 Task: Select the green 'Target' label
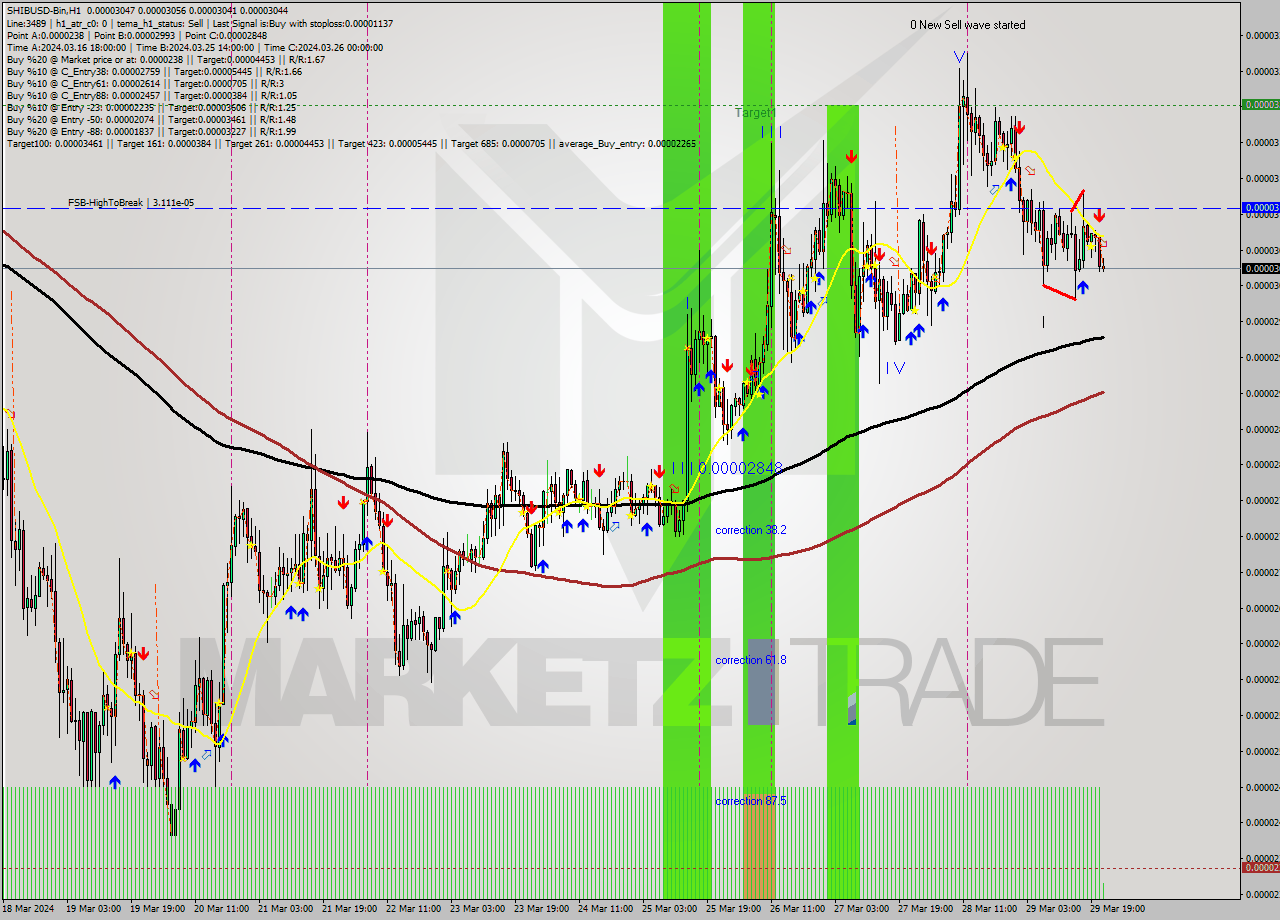tap(753, 113)
